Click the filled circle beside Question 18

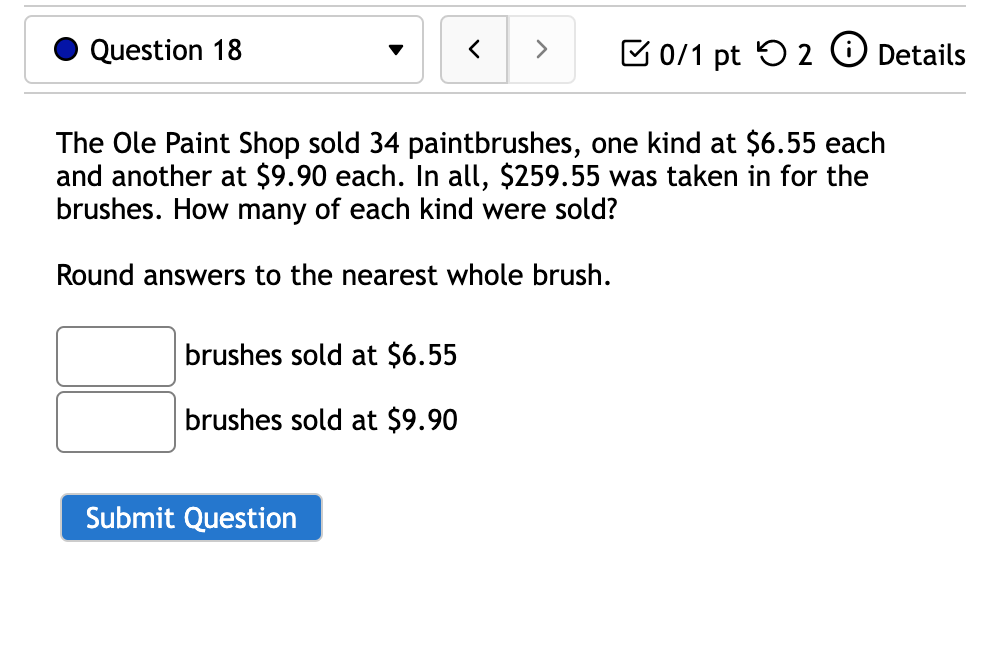[x=66, y=50]
